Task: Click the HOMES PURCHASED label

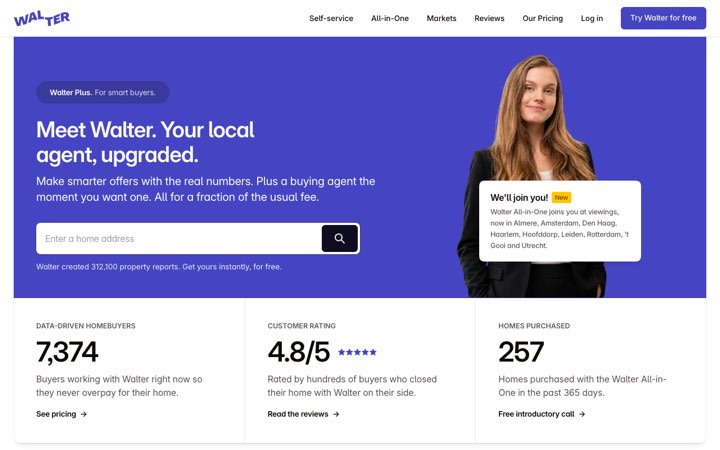Action: (534, 326)
